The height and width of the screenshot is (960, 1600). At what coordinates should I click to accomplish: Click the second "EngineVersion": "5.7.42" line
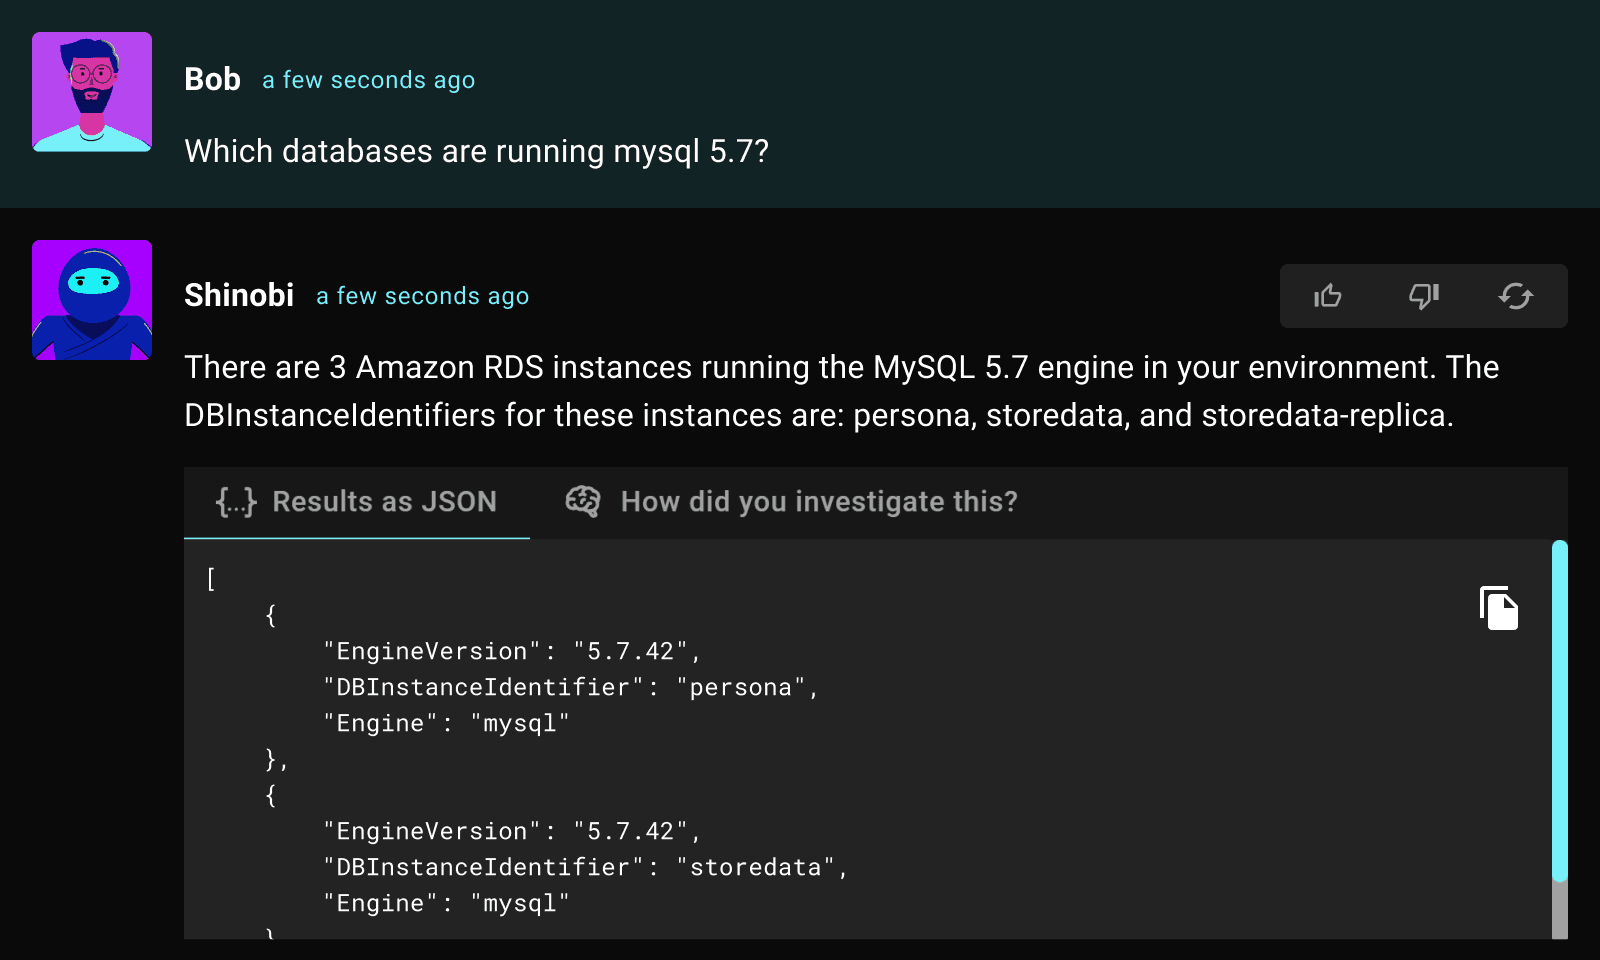512,831
